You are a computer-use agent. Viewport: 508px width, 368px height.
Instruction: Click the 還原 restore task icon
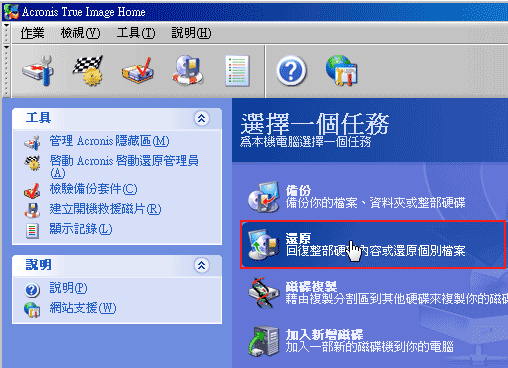264,244
